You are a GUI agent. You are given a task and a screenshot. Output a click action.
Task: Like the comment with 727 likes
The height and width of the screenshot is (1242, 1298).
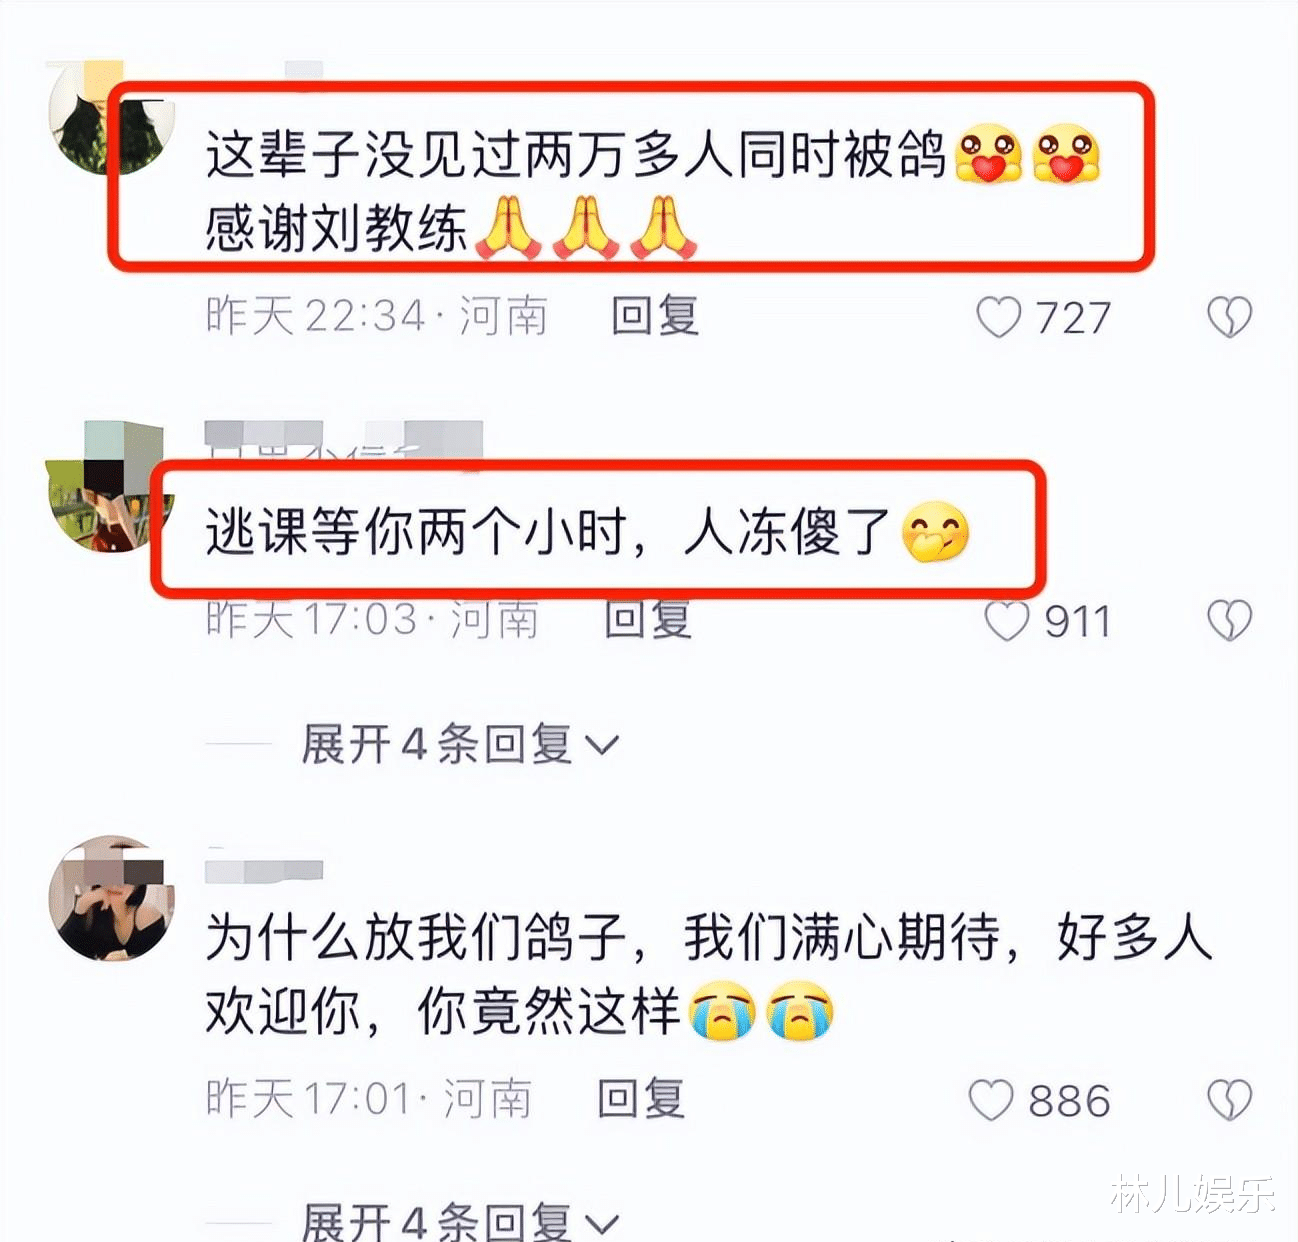coord(998,317)
